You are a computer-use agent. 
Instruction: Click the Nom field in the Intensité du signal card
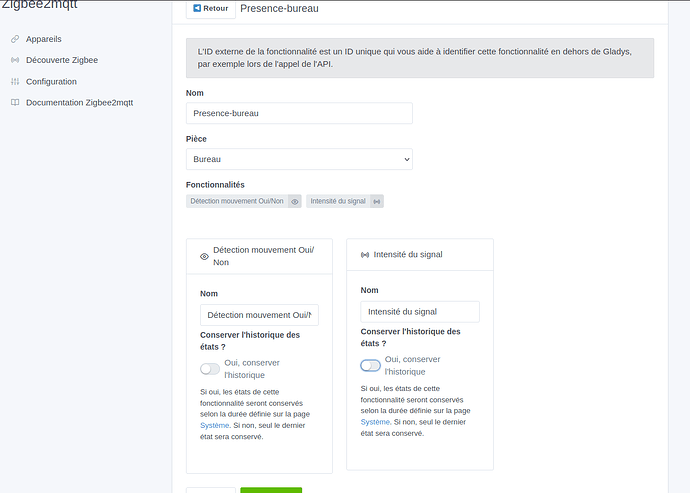pos(420,312)
